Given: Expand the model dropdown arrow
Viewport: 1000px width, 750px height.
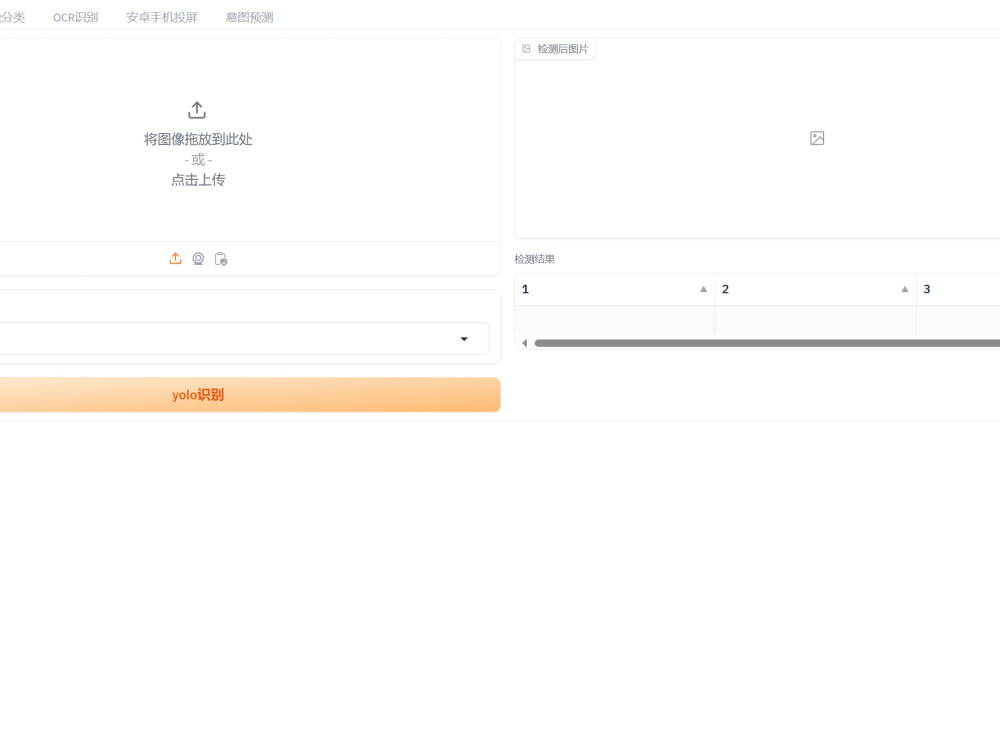Looking at the screenshot, I should [464, 339].
